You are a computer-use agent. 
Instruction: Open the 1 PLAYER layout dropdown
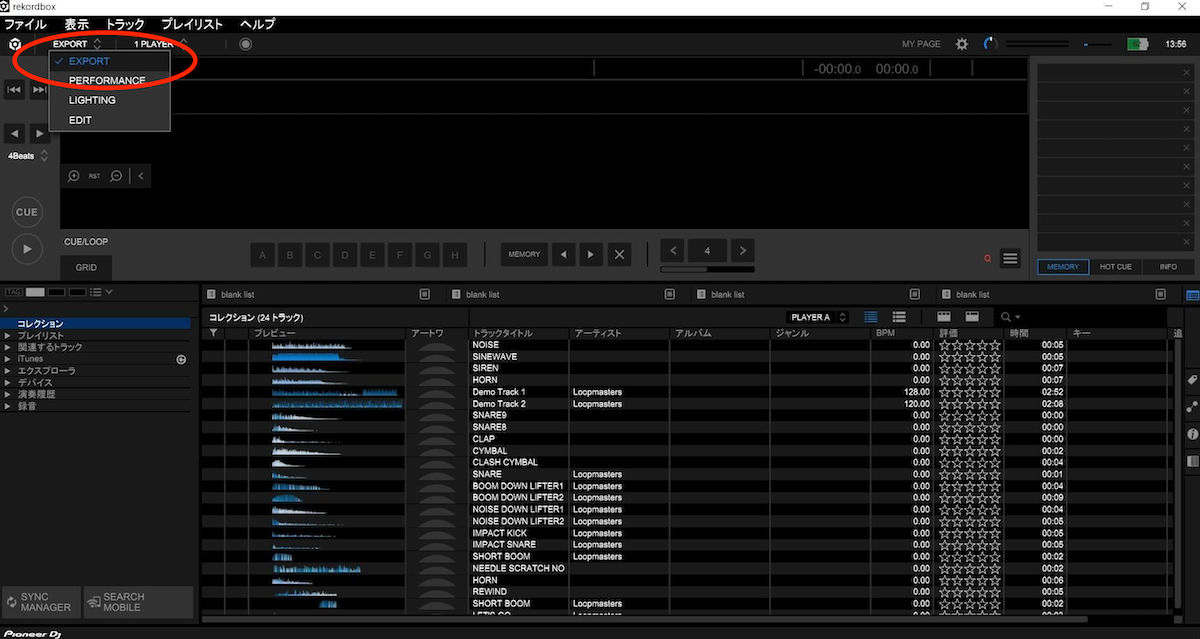(158, 44)
